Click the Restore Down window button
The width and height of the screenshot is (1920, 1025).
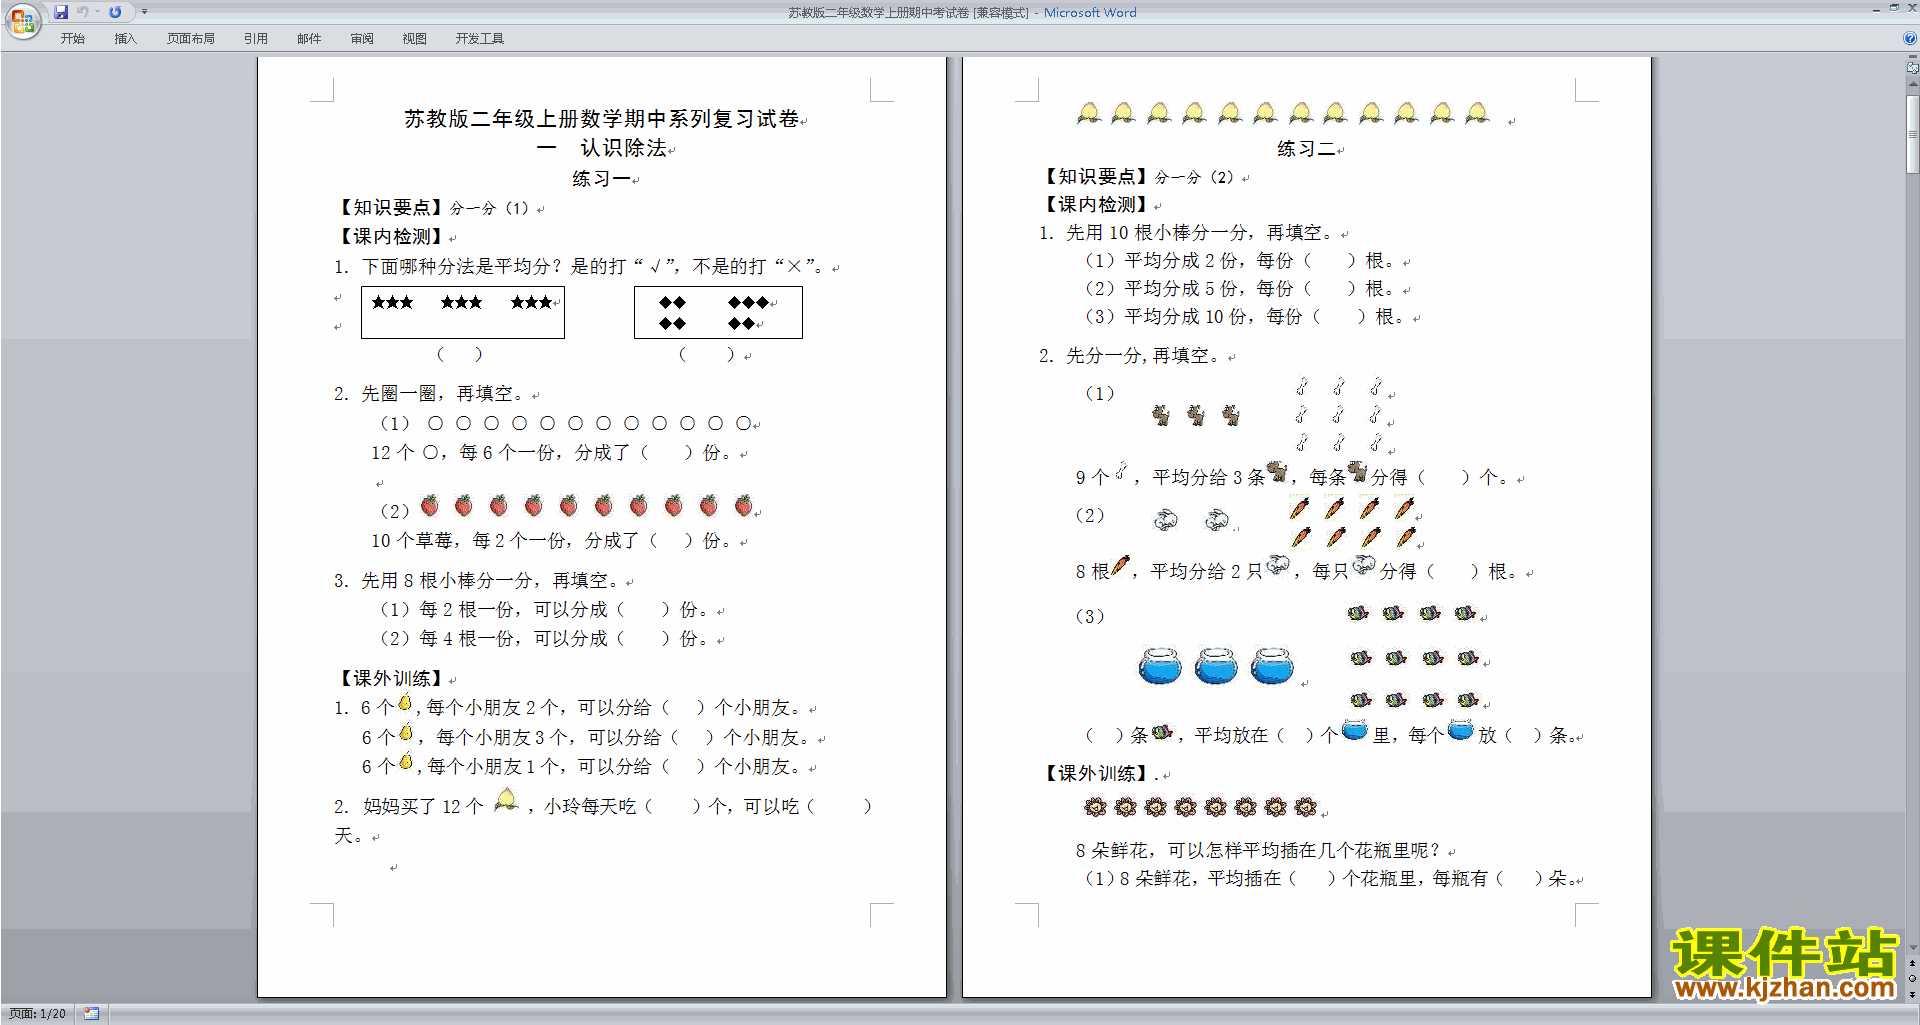1894,9
